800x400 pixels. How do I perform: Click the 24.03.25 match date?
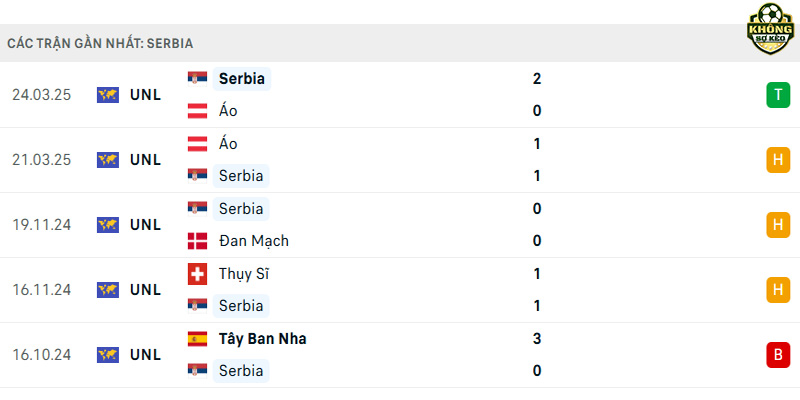[x=42, y=95]
